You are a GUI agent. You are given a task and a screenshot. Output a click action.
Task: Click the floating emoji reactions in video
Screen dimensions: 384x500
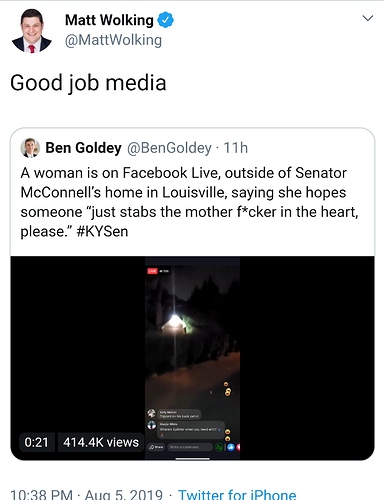(x=227, y=389)
